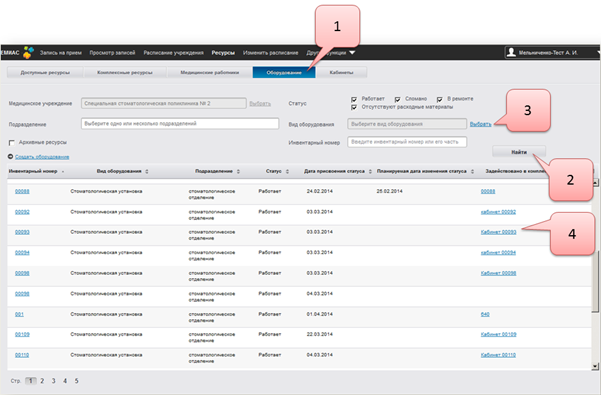Switch to the Кабинеты tab
The image size is (601, 395).
(x=342, y=72)
